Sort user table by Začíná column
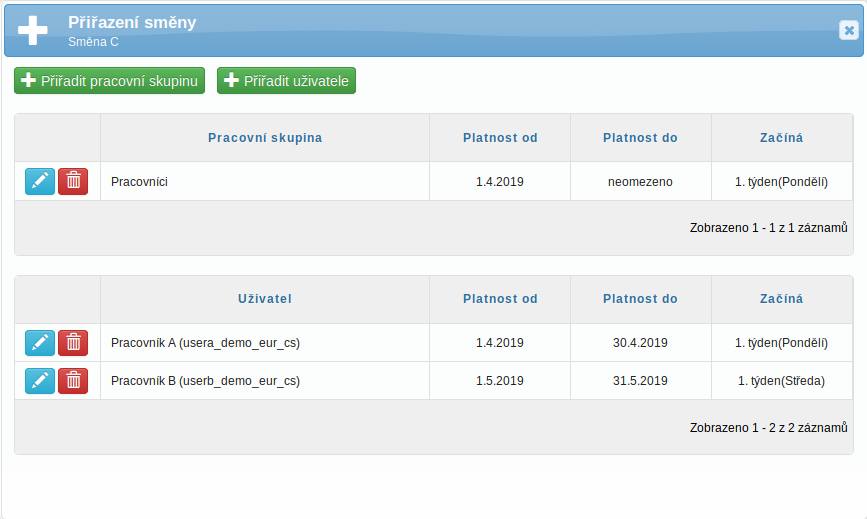Screen dimensions: 867x519 (781, 298)
